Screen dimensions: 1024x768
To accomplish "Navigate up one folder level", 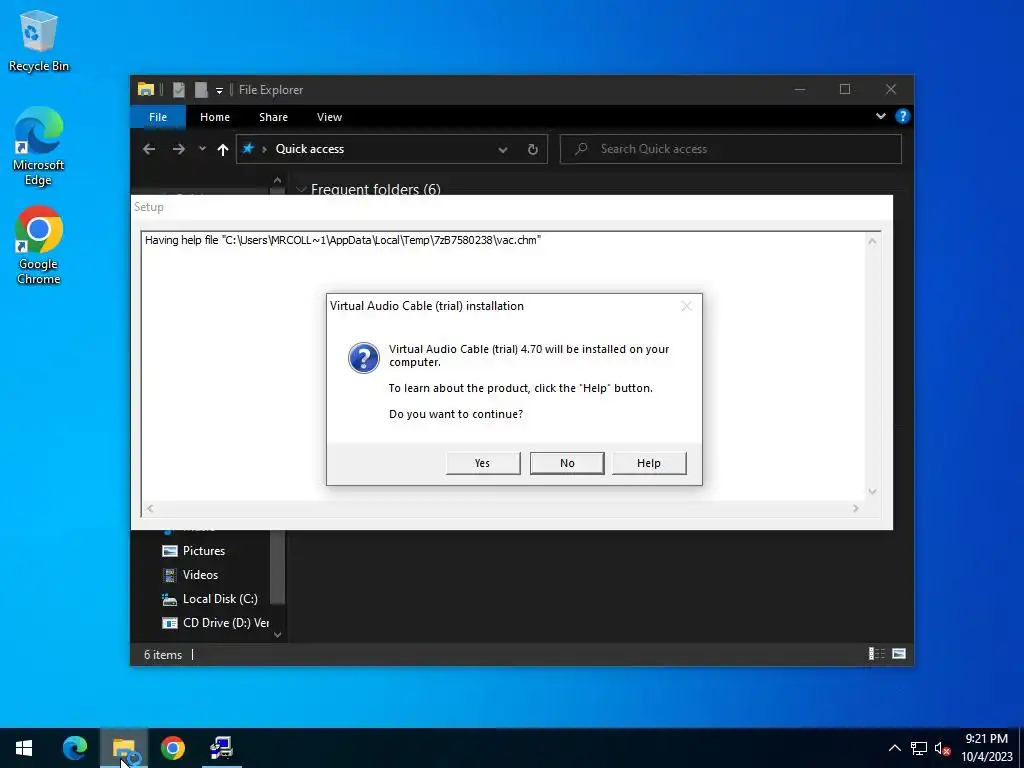I will (223, 150).
